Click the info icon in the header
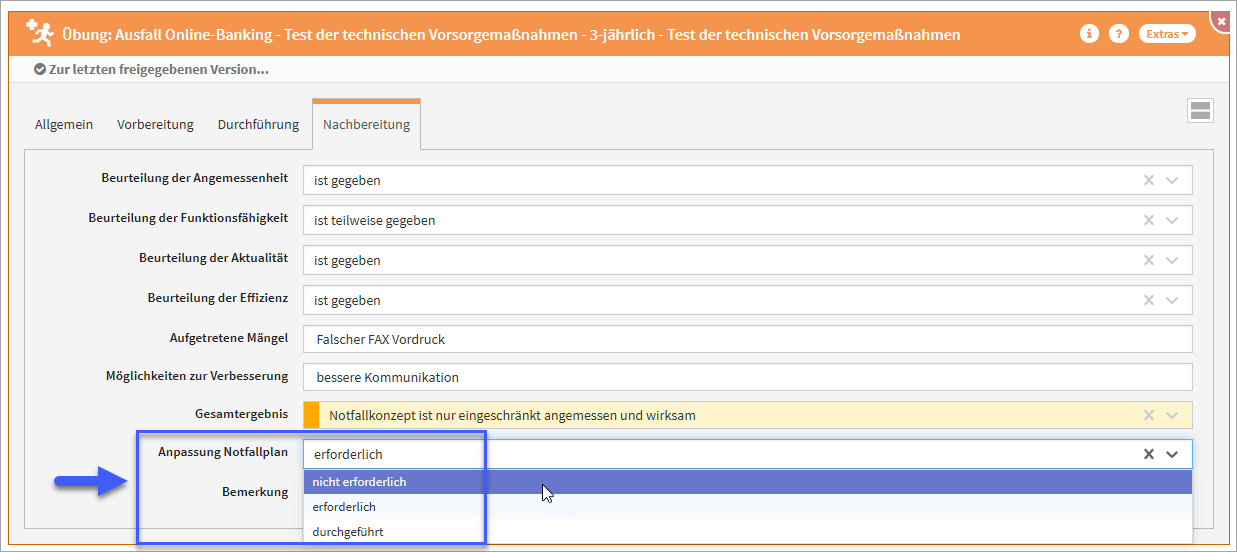The image size is (1237, 552). click(1090, 34)
